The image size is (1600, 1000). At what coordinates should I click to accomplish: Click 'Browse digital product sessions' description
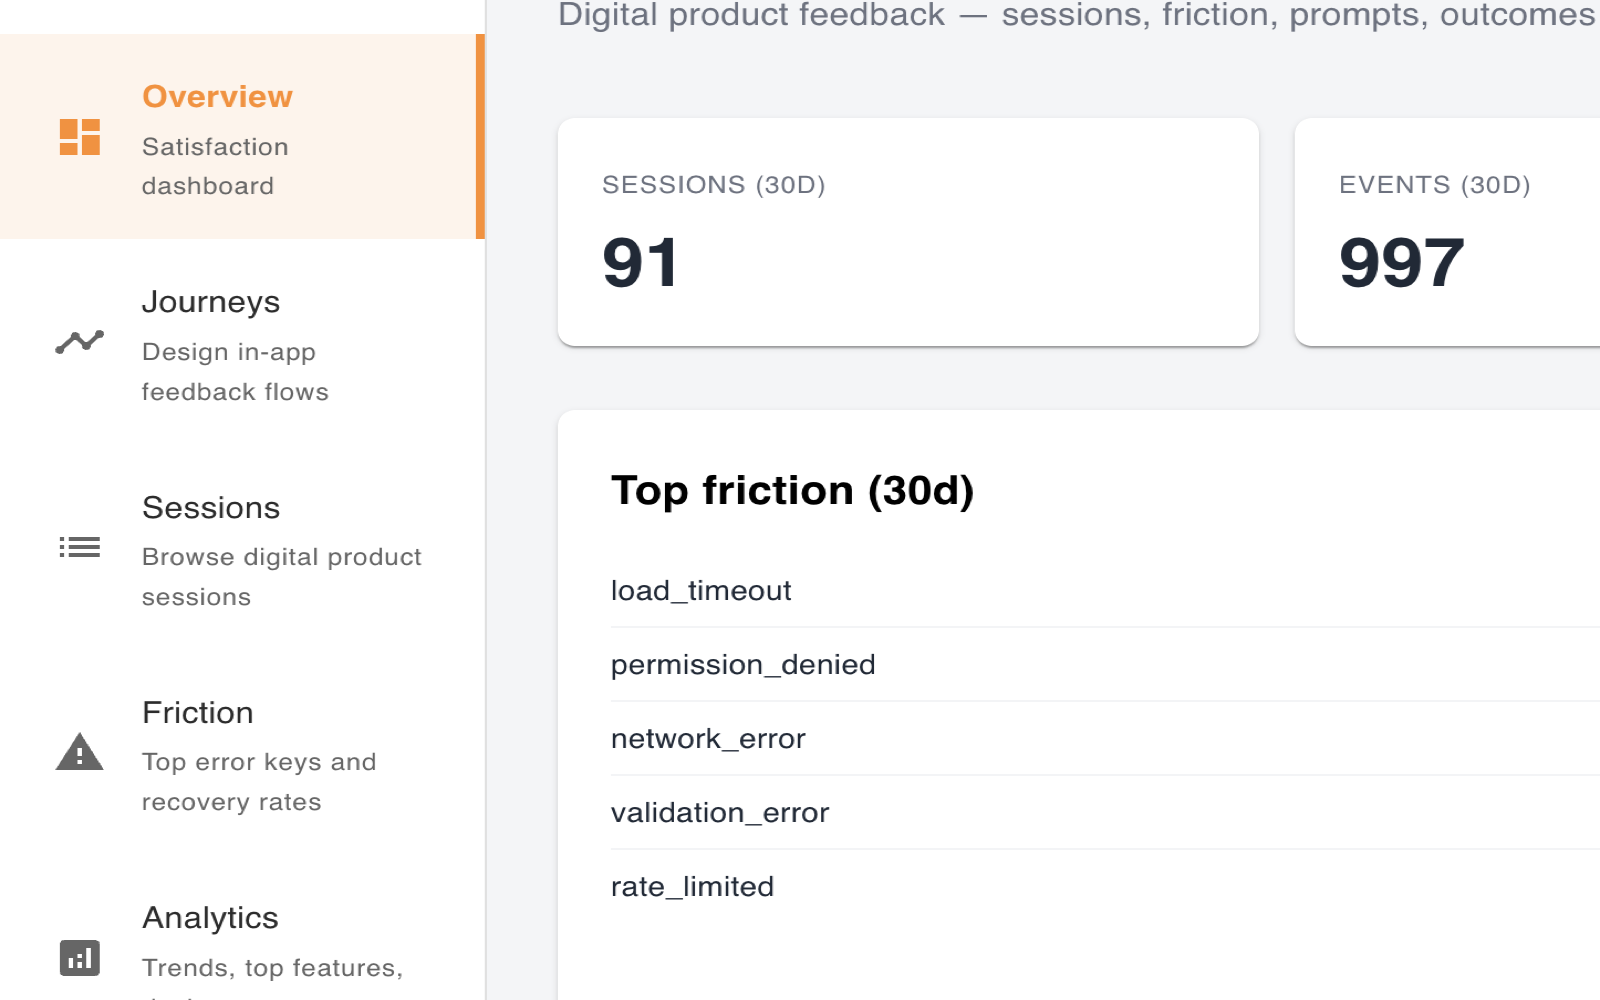(x=282, y=577)
